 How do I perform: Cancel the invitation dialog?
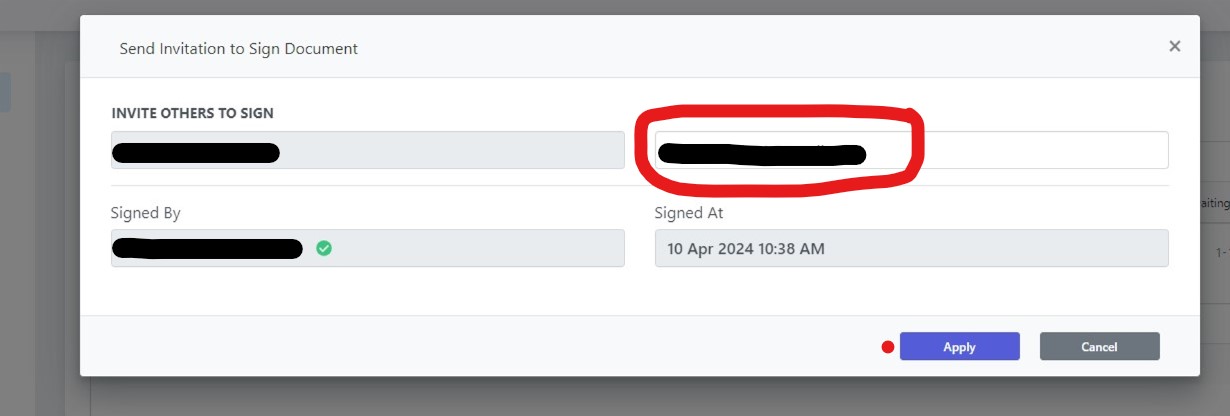(x=1099, y=346)
